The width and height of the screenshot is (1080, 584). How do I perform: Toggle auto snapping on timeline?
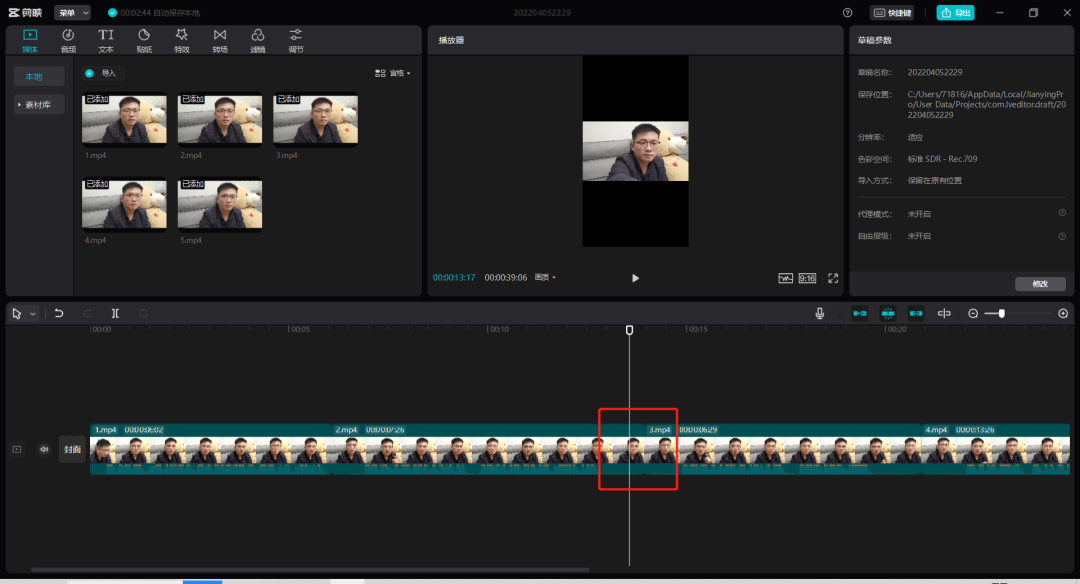click(x=888, y=313)
